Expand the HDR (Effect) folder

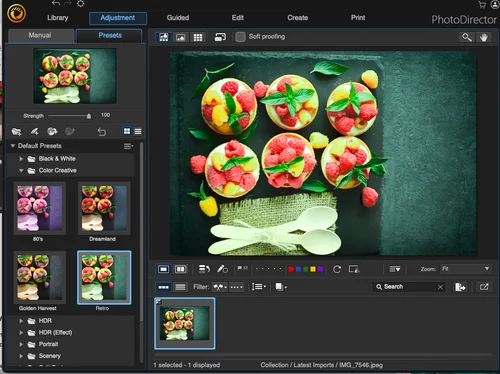click(21, 332)
